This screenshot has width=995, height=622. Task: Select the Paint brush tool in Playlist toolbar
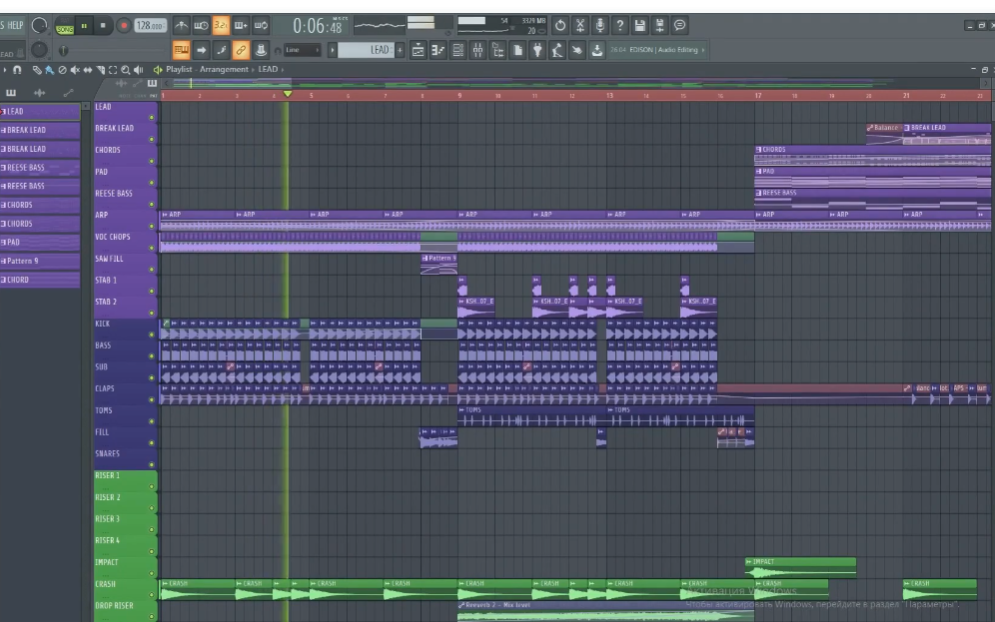[48, 69]
